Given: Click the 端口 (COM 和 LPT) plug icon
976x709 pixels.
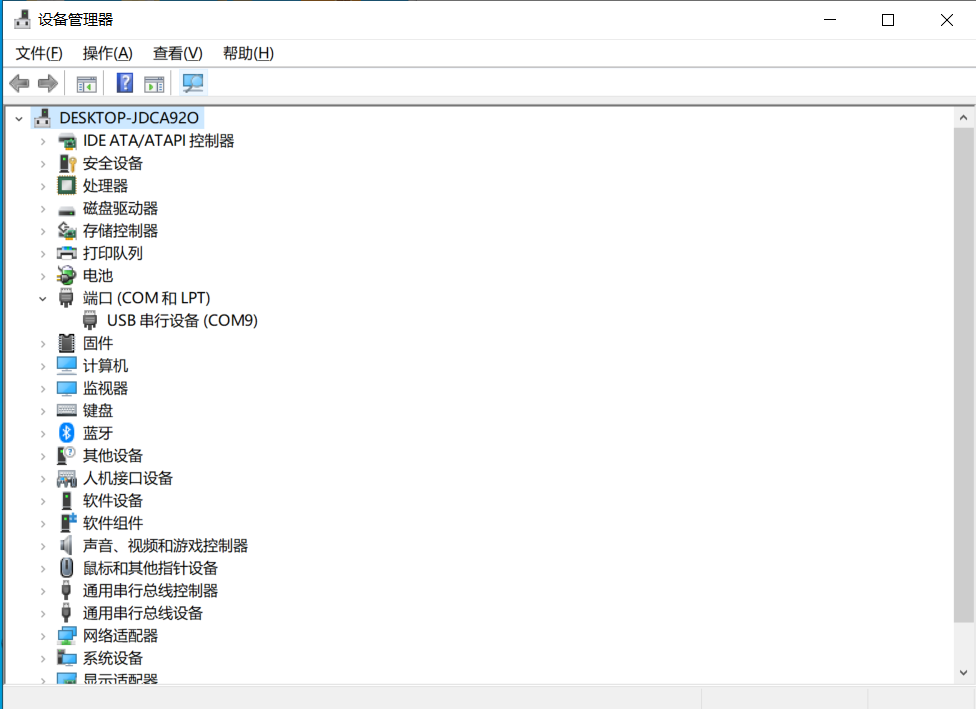Looking at the screenshot, I should click(66, 298).
